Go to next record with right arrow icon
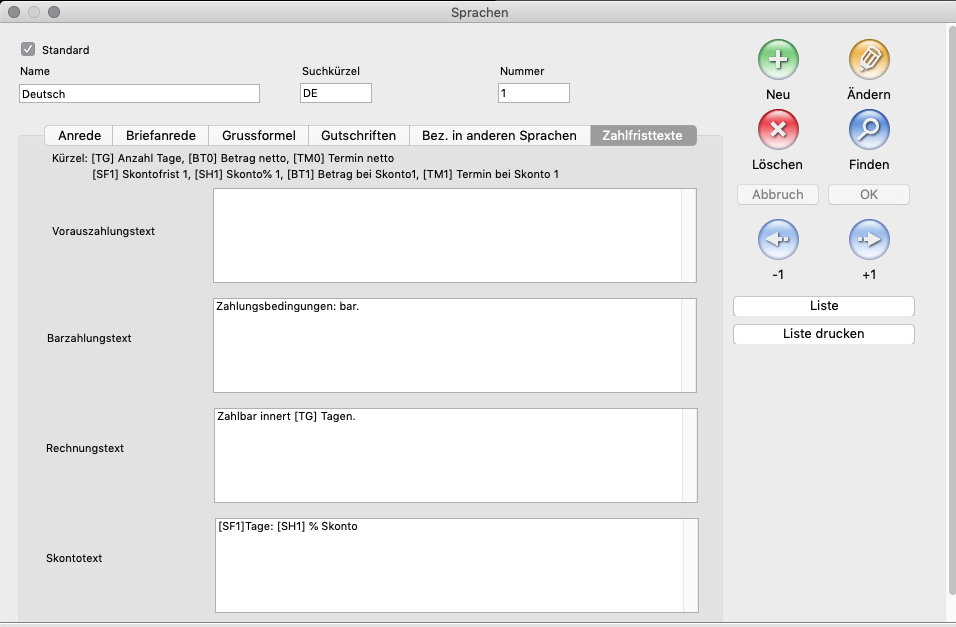Screen dimensions: 956x627 pyautogui.click(x=868, y=240)
